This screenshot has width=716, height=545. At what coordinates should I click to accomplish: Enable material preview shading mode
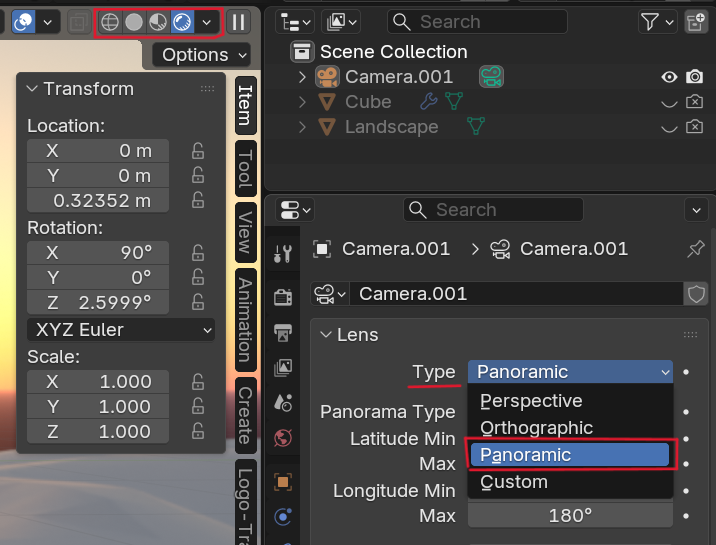coord(157,21)
